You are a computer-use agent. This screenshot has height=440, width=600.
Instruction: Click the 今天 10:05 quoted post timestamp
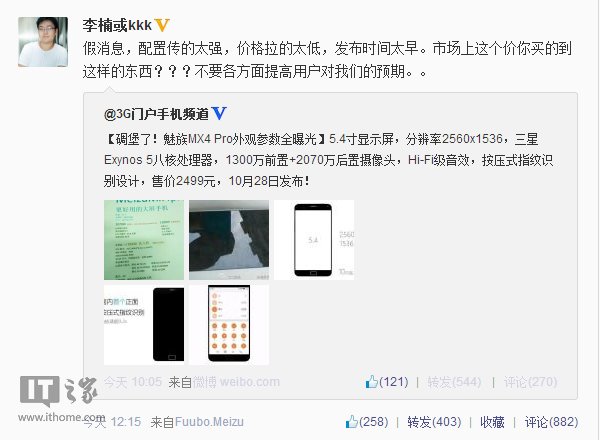pyautogui.click(x=133, y=382)
